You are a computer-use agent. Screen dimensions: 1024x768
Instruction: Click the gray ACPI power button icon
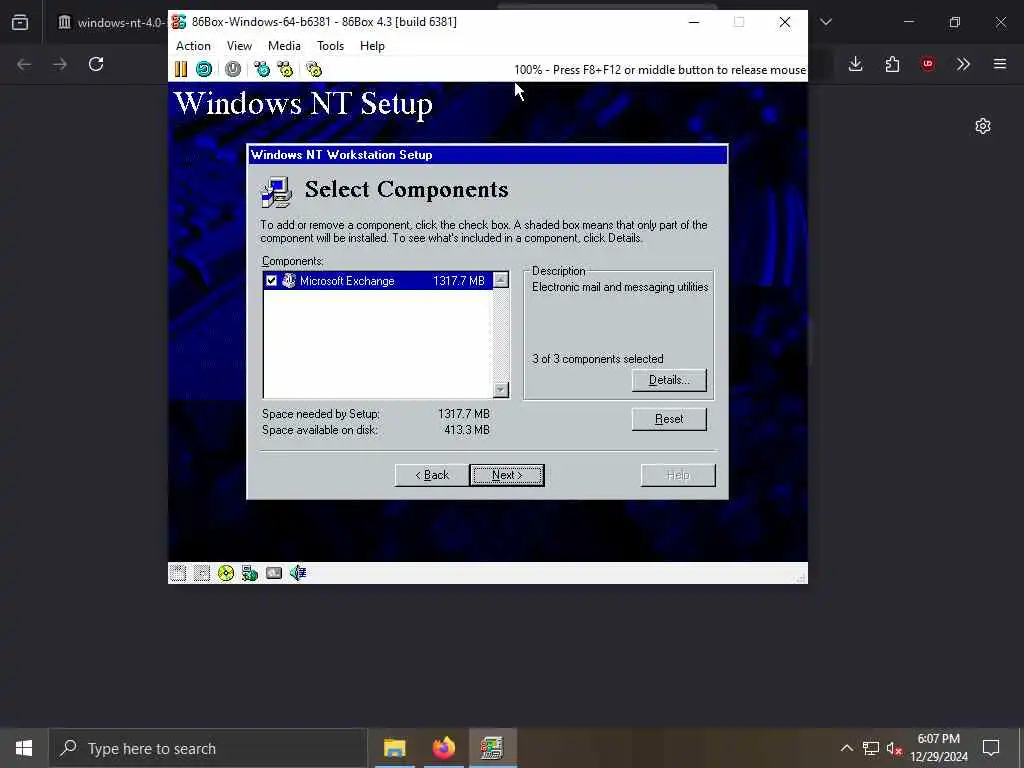click(x=232, y=69)
